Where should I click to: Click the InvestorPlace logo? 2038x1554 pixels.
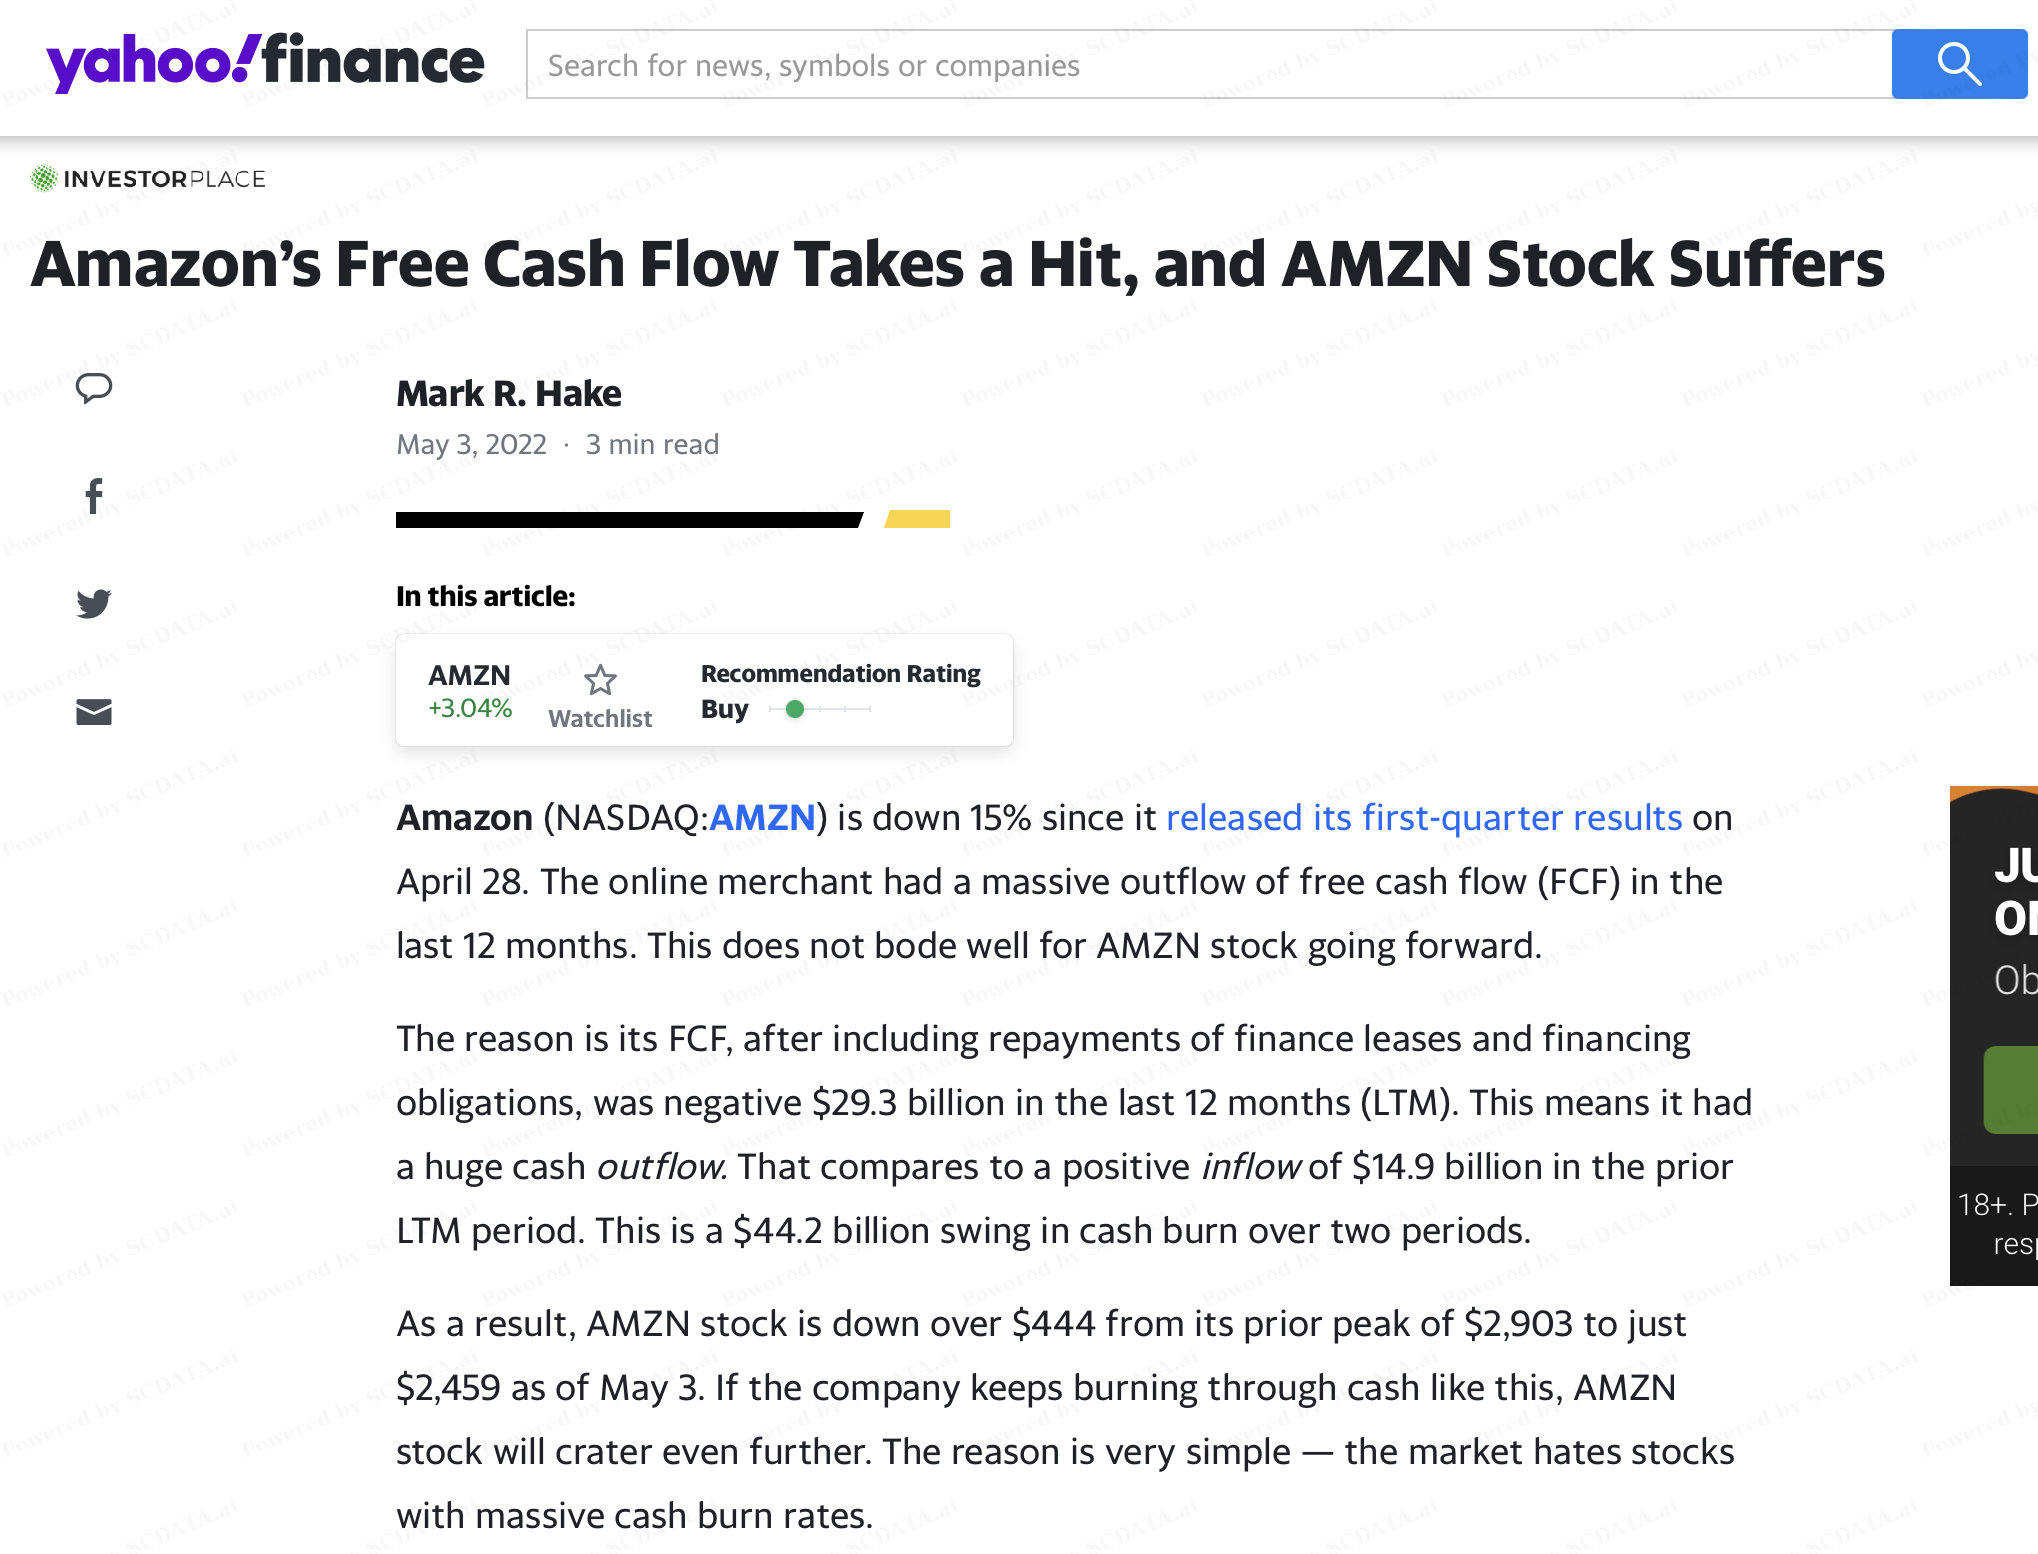[x=148, y=179]
